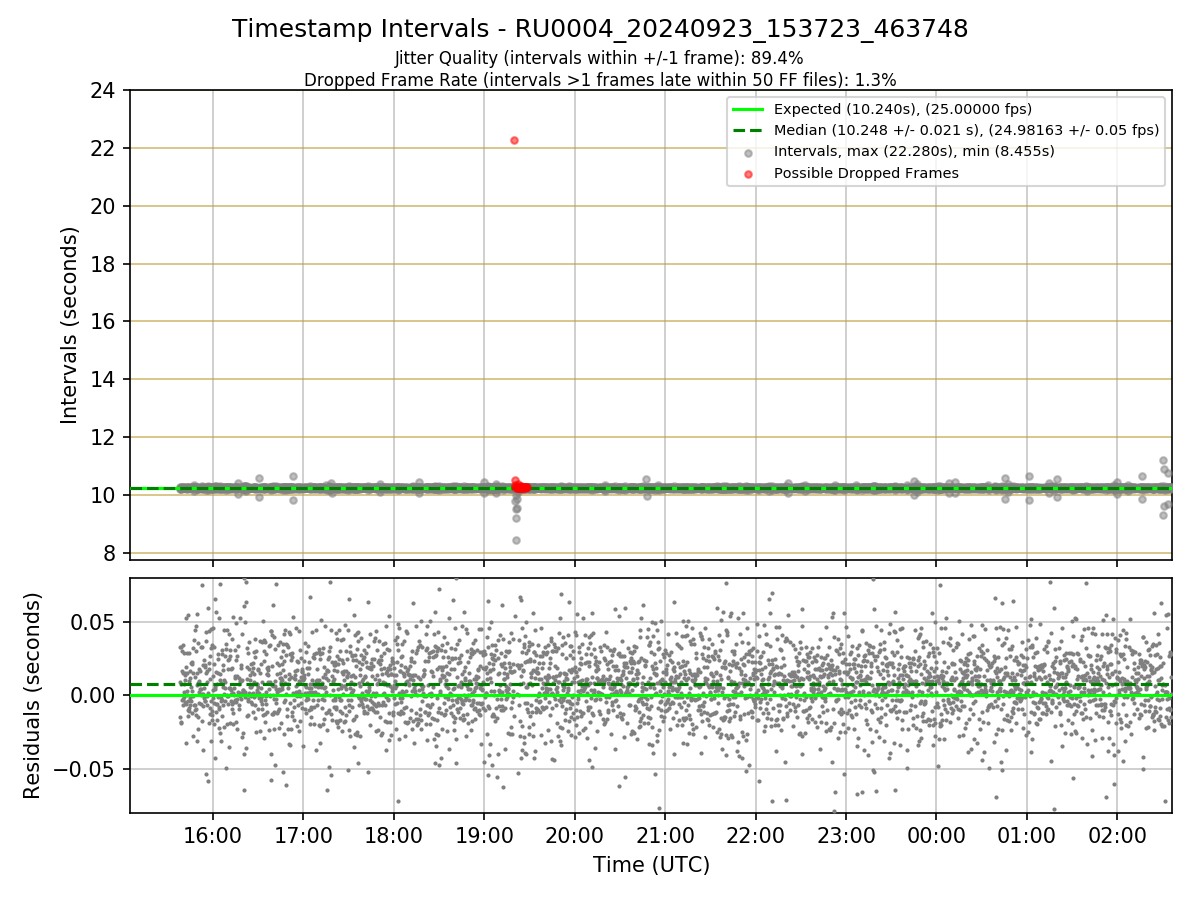Click the Median (10.248 +/- 0.021 s) legend entry
This screenshot has height=900, width=1200.
click(966, 130)
